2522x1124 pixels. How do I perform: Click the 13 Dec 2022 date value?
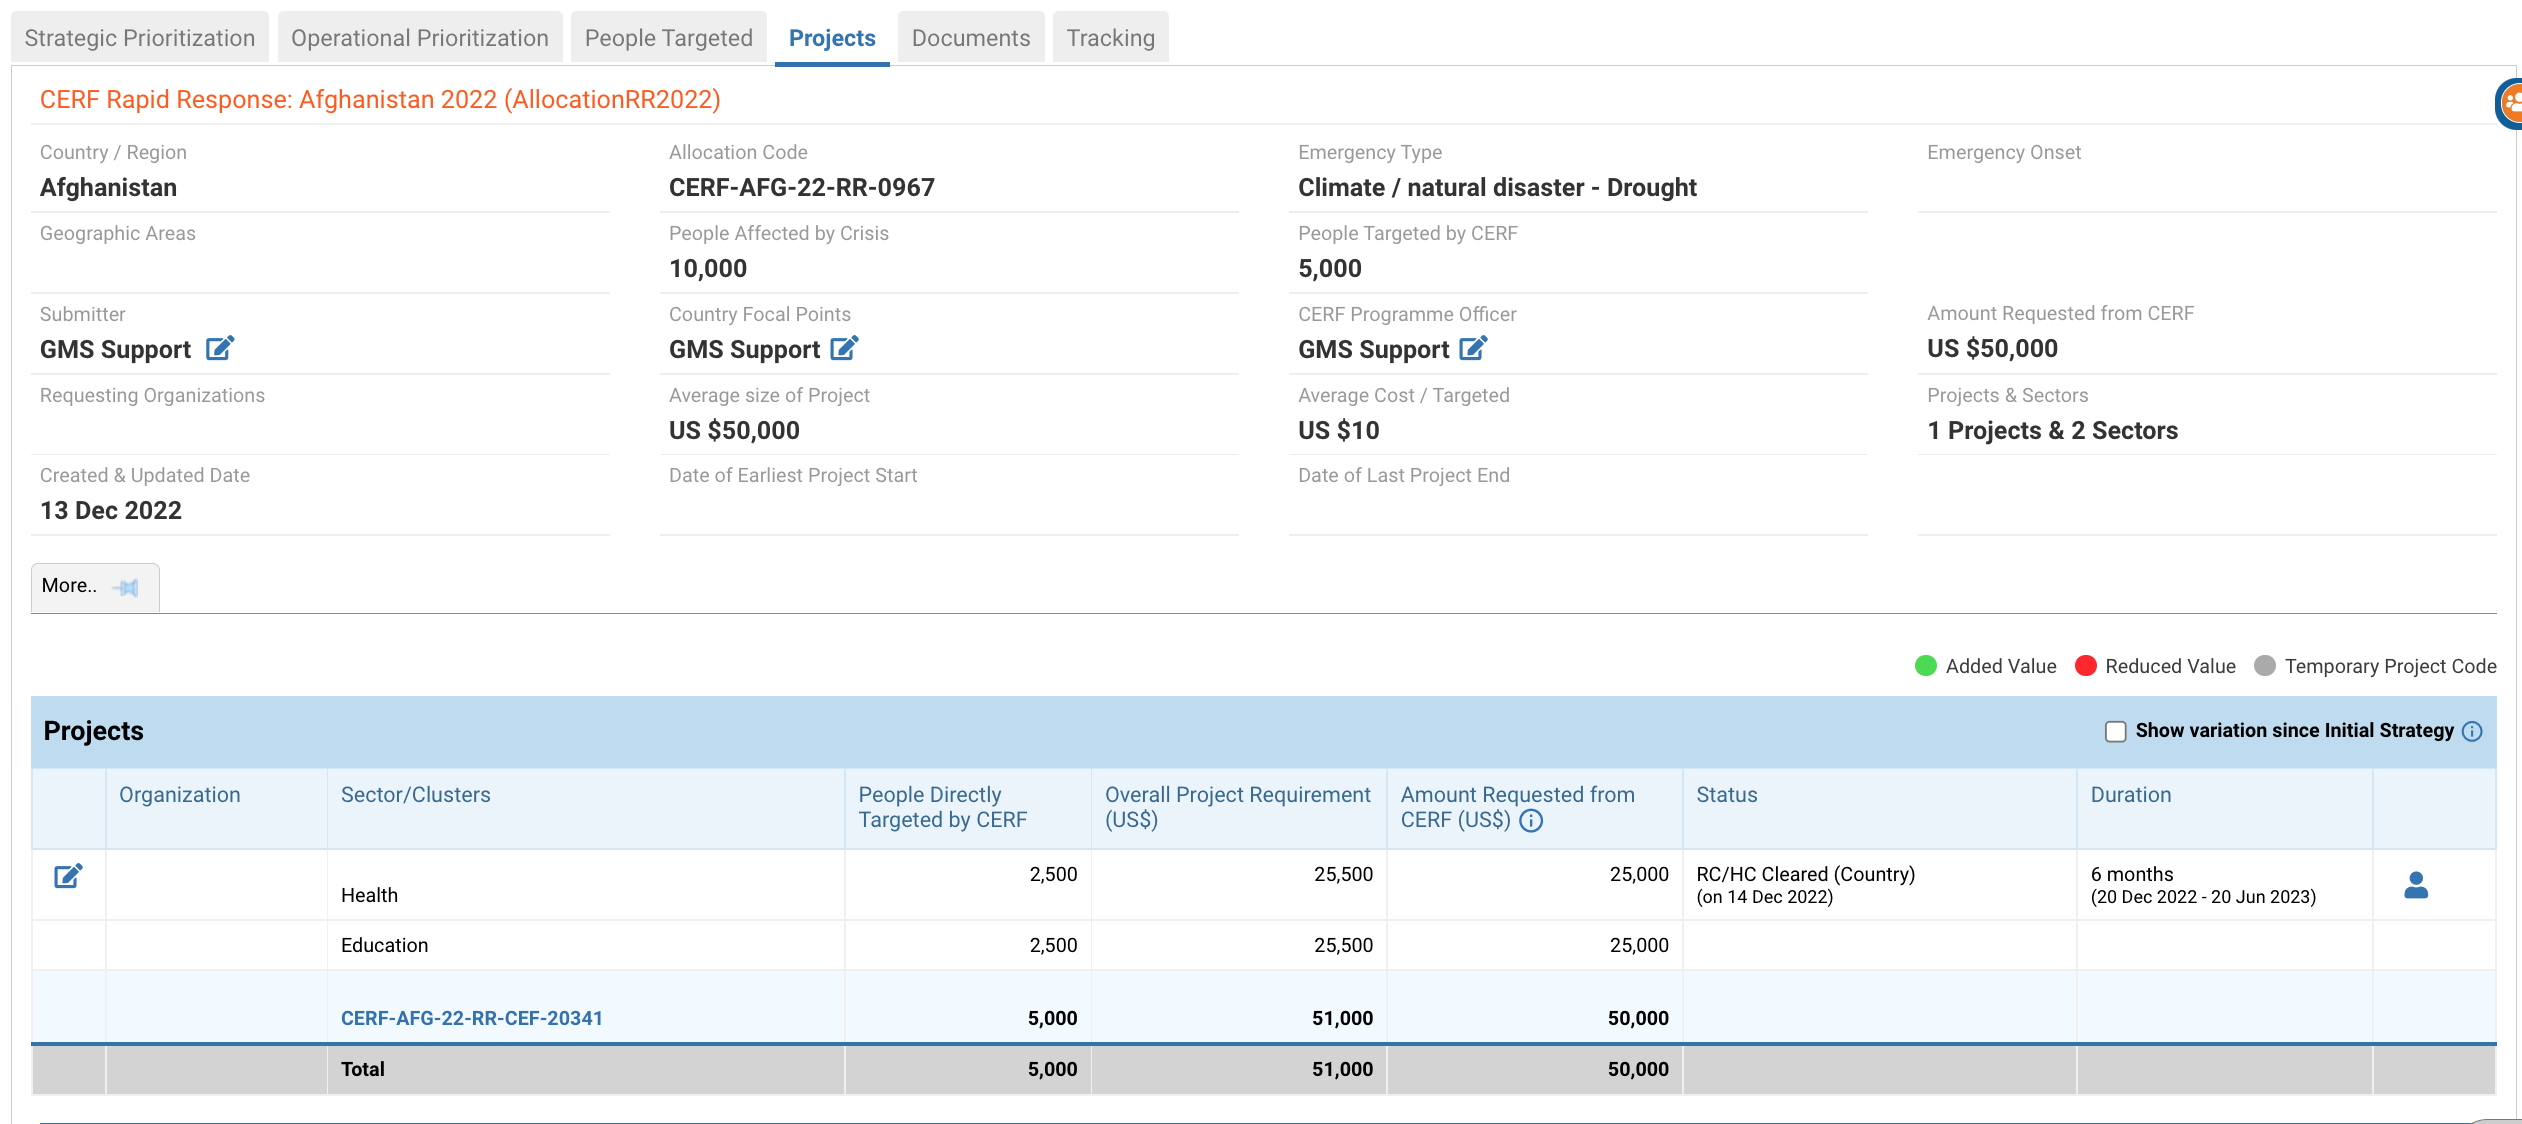tap(111, 510)
